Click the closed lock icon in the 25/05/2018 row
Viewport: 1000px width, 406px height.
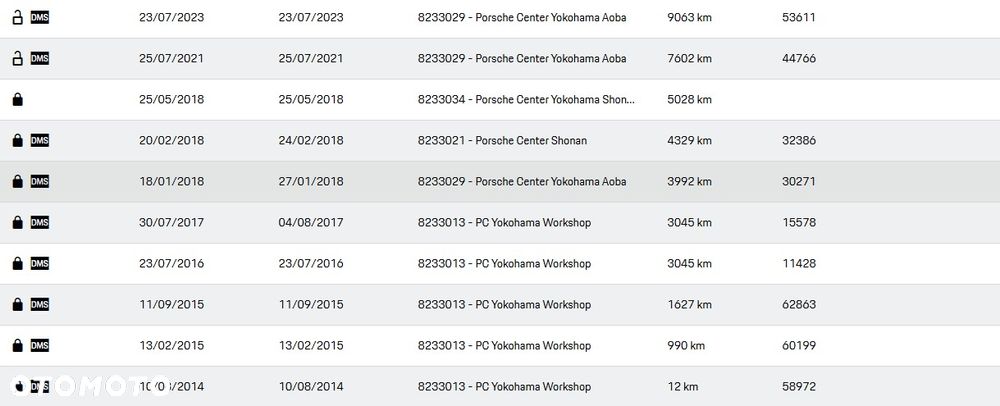coord(17,100)
